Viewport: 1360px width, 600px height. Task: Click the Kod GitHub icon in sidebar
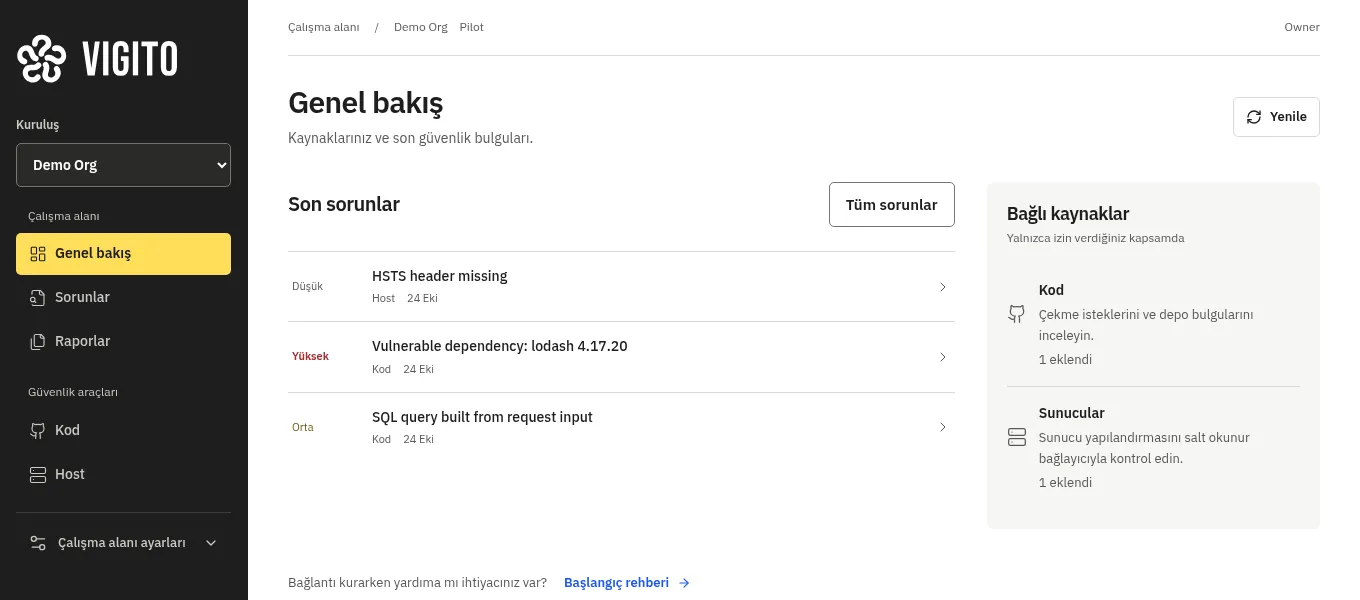click(x=38, y=431)
